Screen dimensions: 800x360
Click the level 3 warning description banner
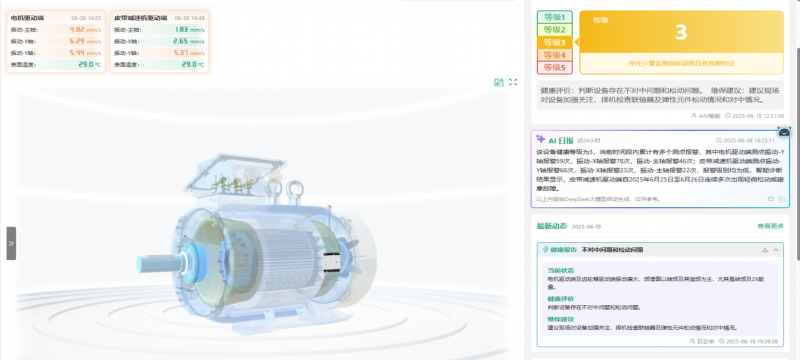681,64
